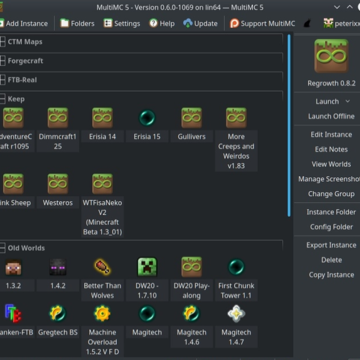This screenshot has height=360, width=360.
Task: Click the Add Instance toolbar button
Action: (24, 24)
